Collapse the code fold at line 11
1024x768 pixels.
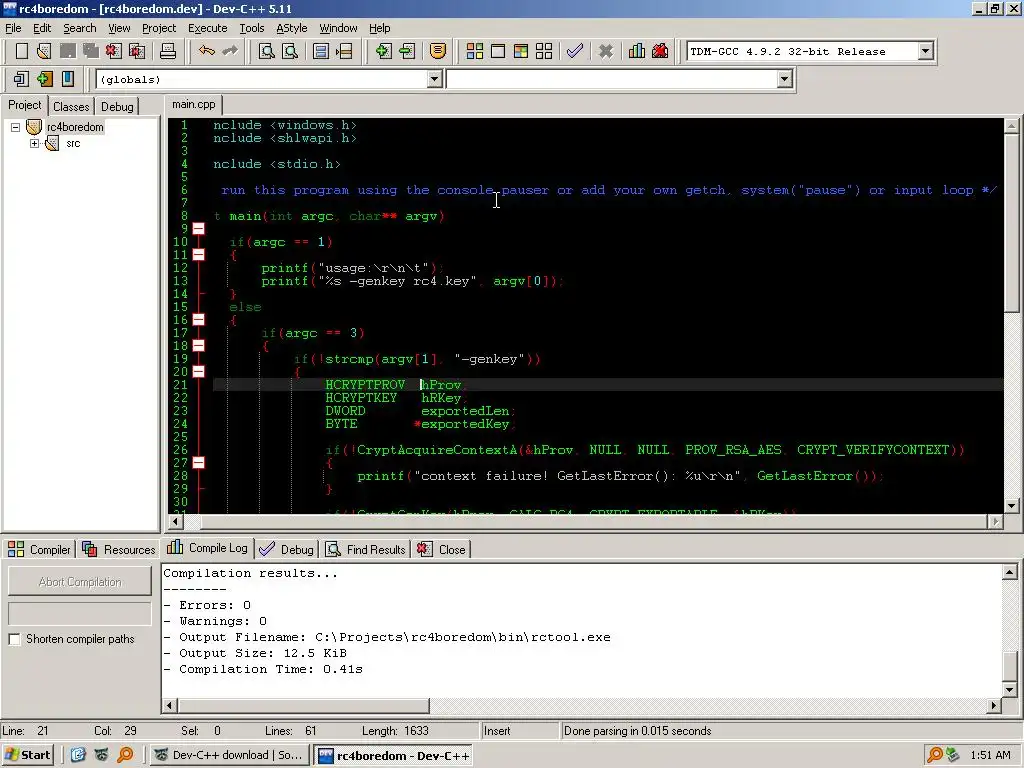pyautogui.click(x=199, y=255)
